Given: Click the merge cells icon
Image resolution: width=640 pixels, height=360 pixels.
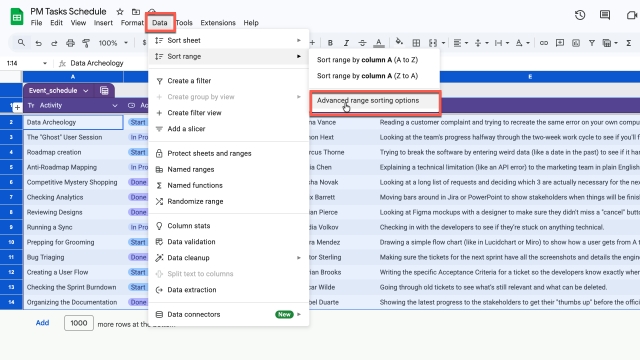Looking at the screenshot, I should 433,43.
